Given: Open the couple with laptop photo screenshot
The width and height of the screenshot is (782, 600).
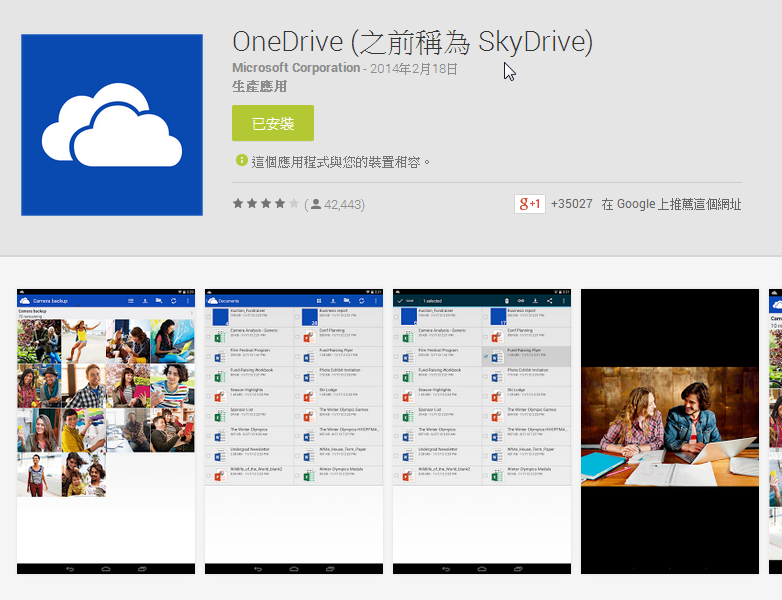Looking at the screenshot, I should pyautogui.click(x=670, y=431).
